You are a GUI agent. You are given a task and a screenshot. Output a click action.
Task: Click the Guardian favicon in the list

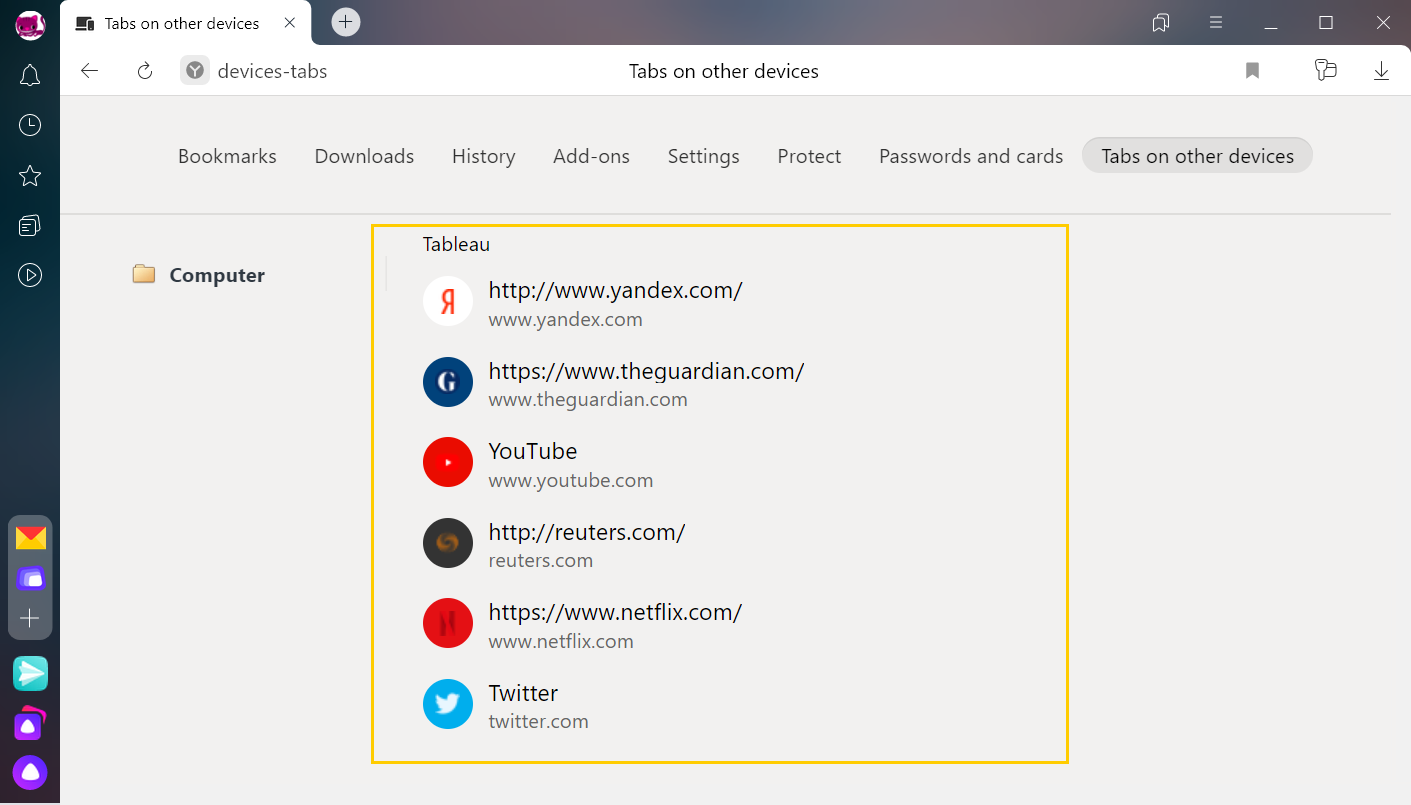[x=448, y=382]
